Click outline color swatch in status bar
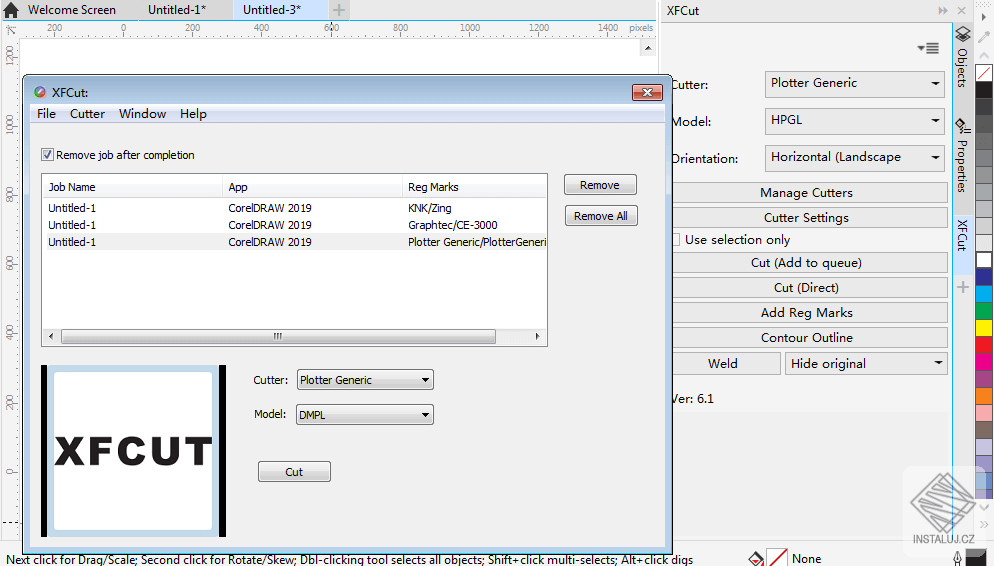Viewport: 994px width, 566px height. pos(976,559)
